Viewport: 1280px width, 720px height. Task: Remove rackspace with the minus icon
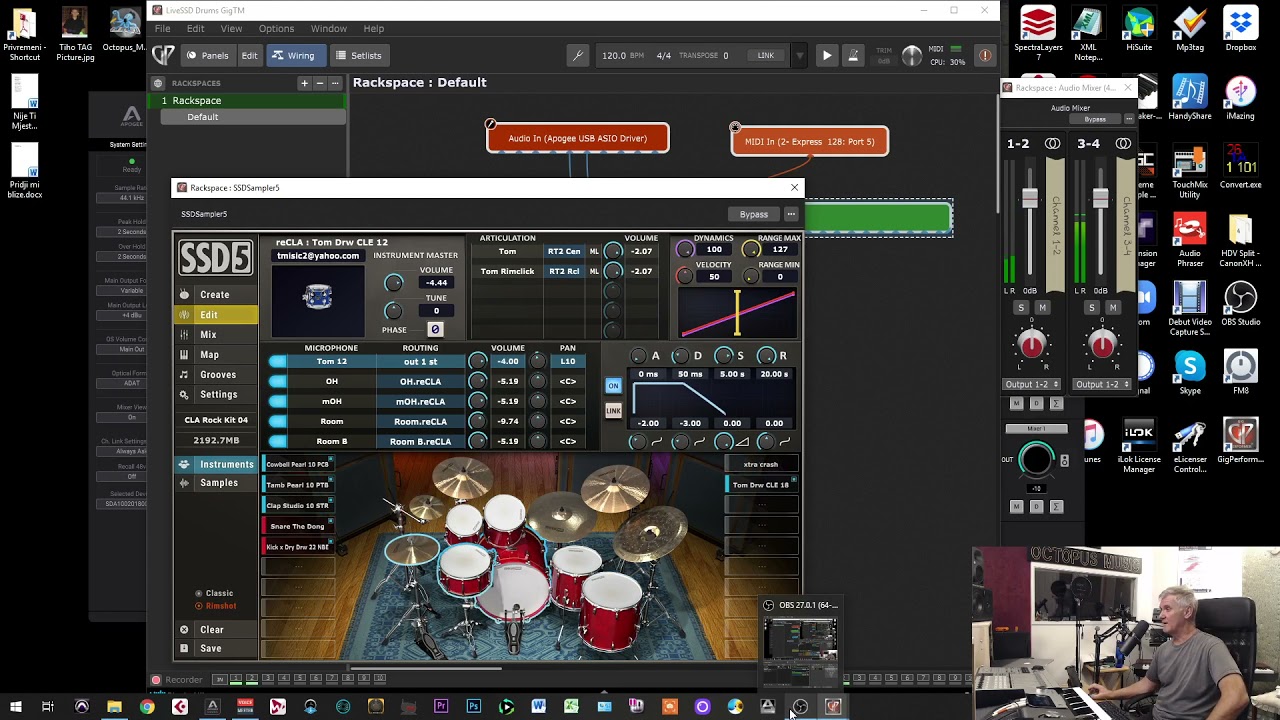(x=319, y=83)
